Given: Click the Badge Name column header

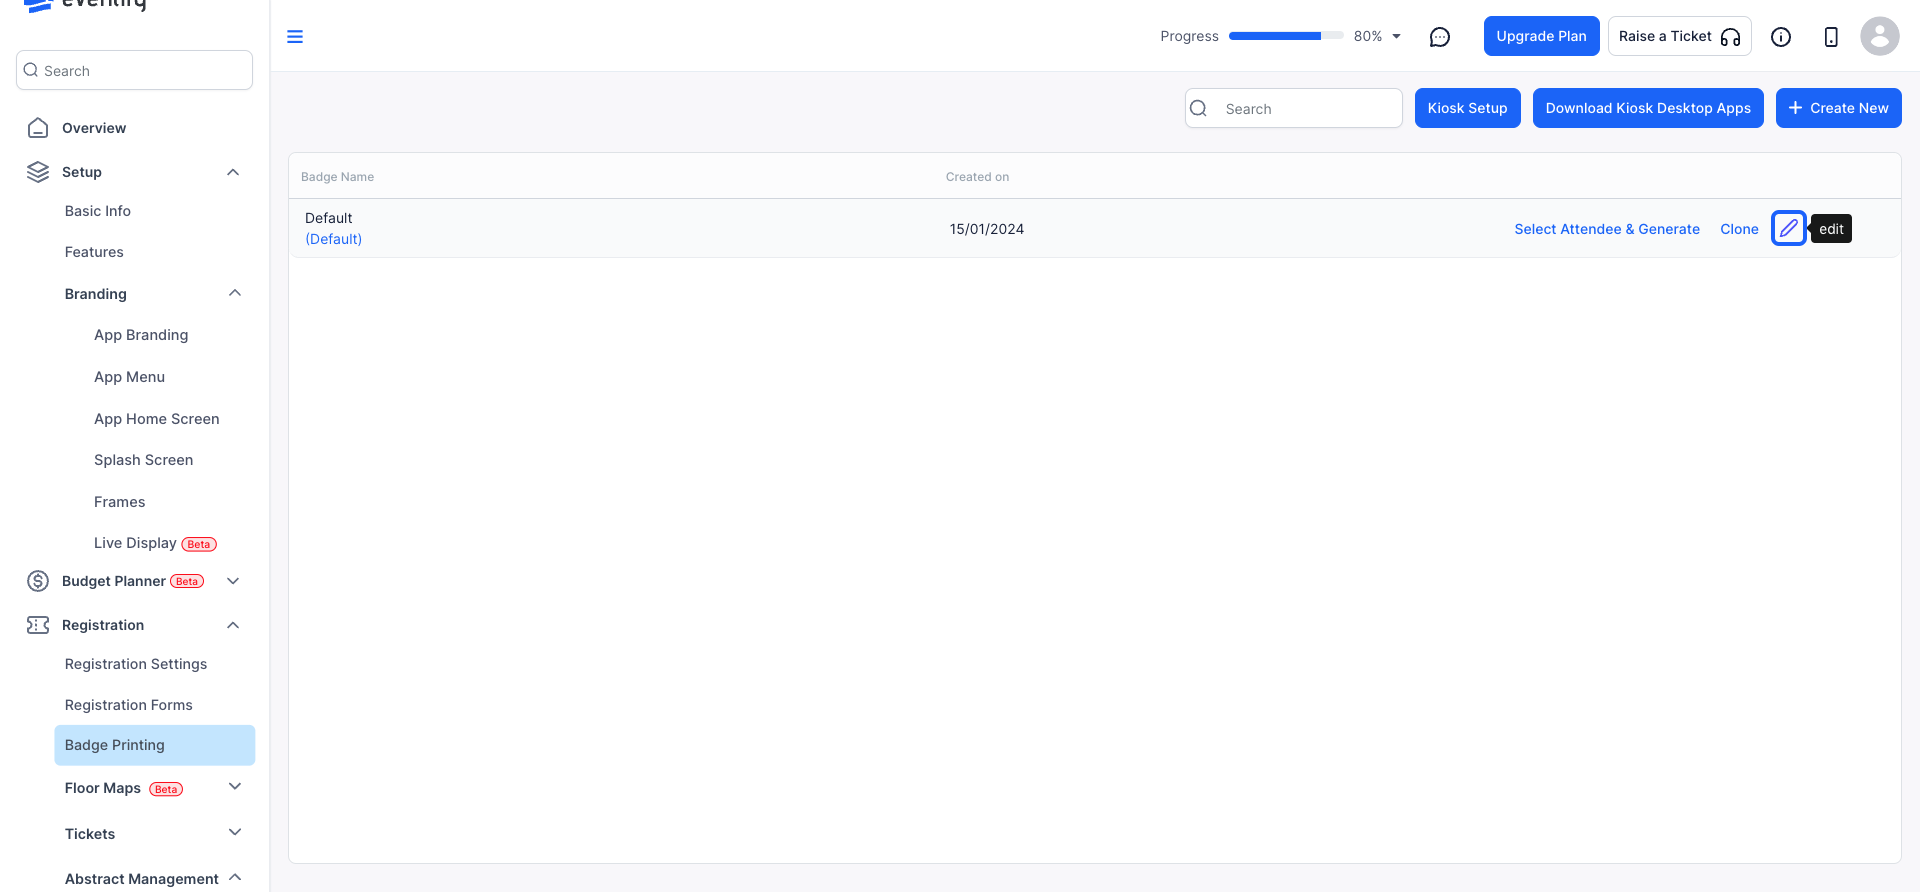Looking at the screenshot, I should pyautogui.click(x=337, y=177).
